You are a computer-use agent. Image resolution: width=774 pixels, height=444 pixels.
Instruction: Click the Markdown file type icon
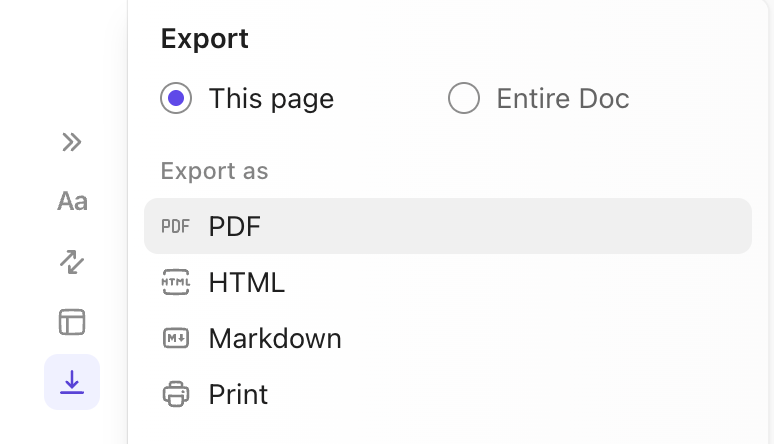pos(175,339)
